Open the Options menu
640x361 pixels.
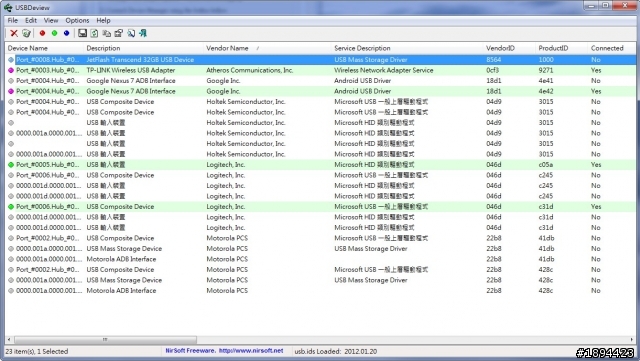[77, 20]
